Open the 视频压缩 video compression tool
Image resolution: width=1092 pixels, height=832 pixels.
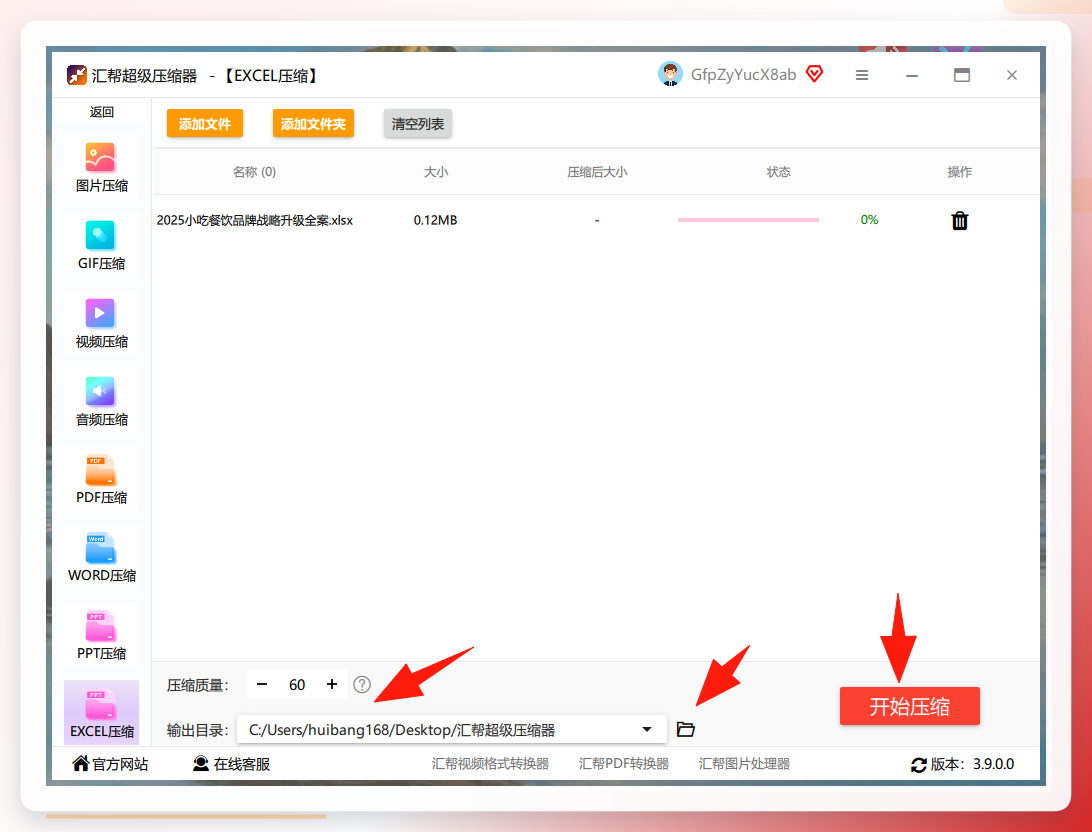coord(102,324)
